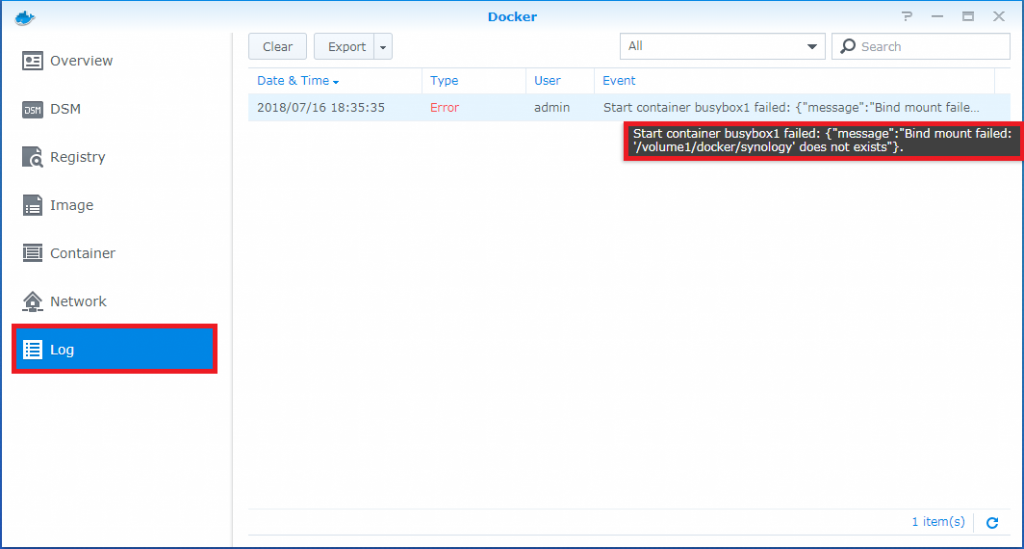Click the admin user cell

pyautogui.click(x=552, y=108)
